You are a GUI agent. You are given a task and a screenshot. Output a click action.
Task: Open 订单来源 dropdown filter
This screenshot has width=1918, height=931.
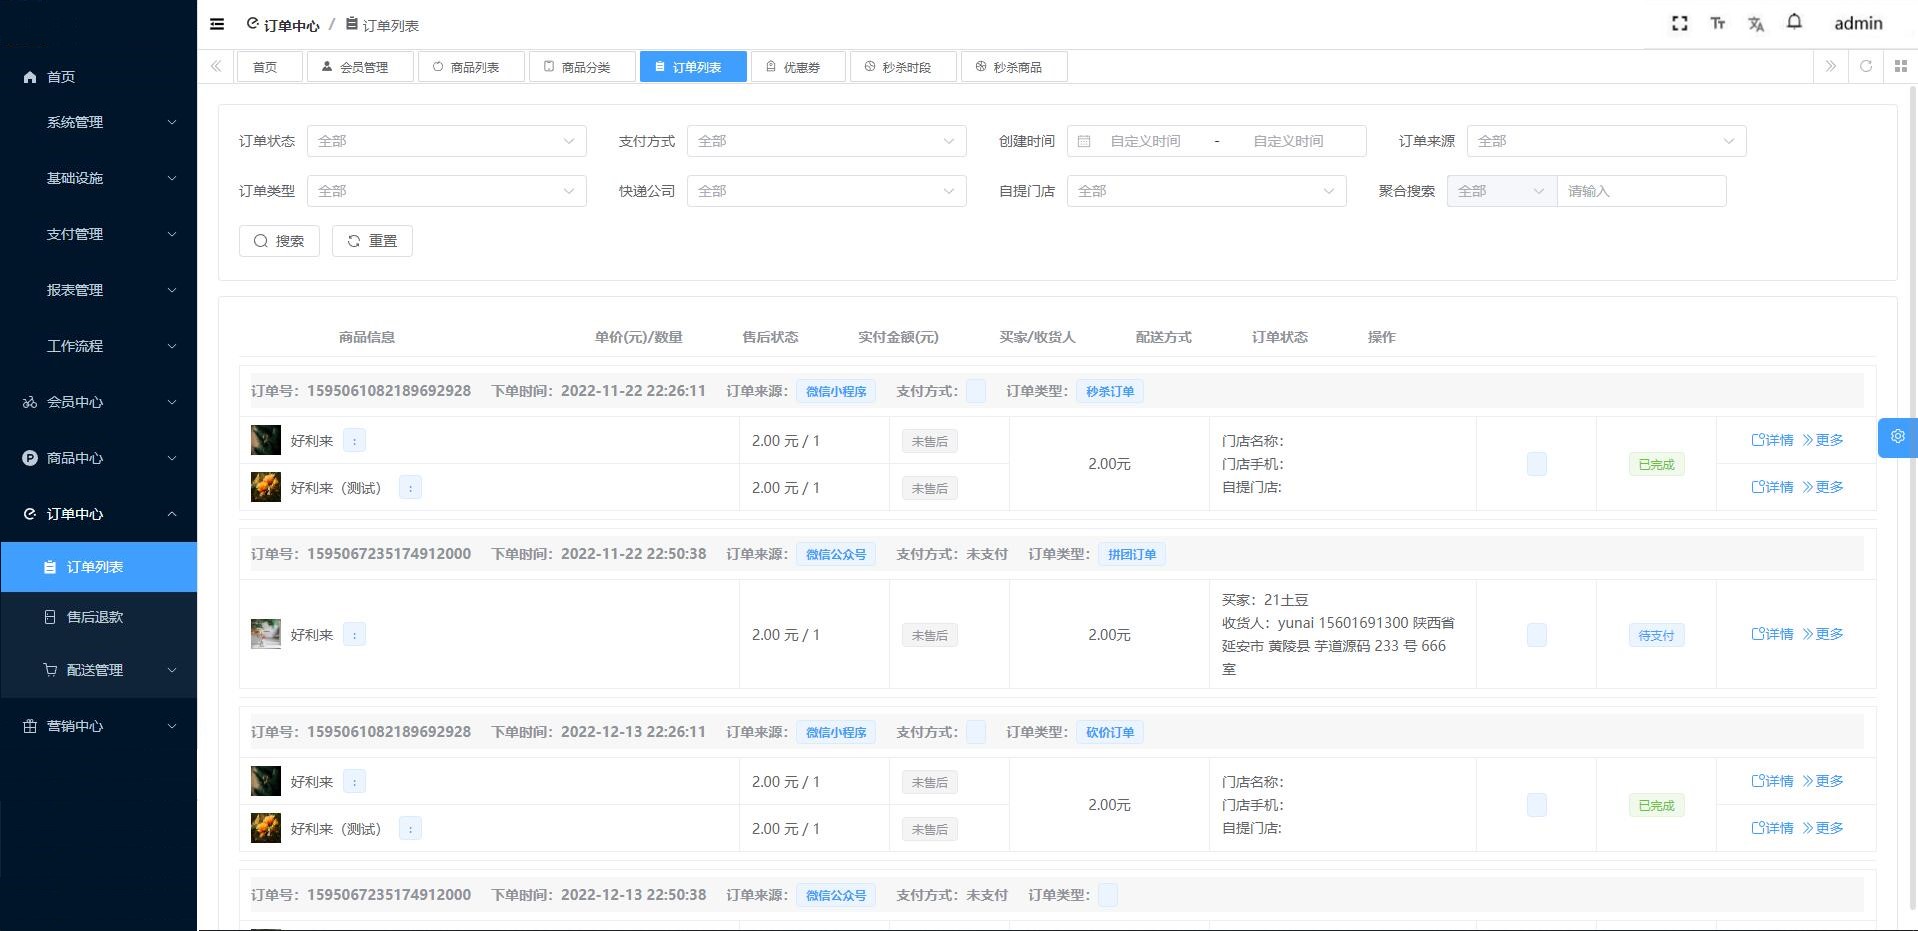(1607, 141)
